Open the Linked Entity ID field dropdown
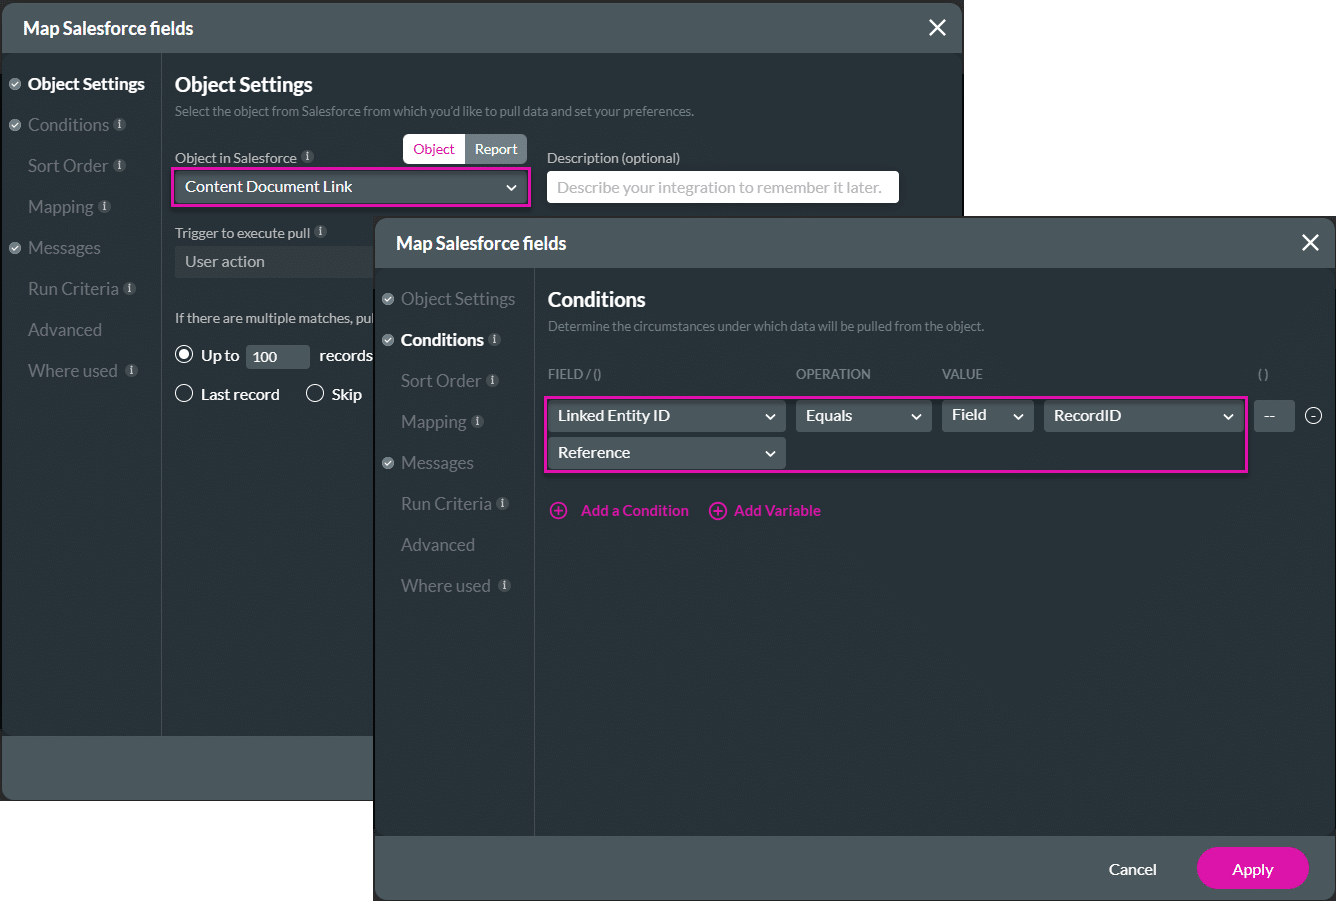 pyautogui.click(x=667, y=416)
